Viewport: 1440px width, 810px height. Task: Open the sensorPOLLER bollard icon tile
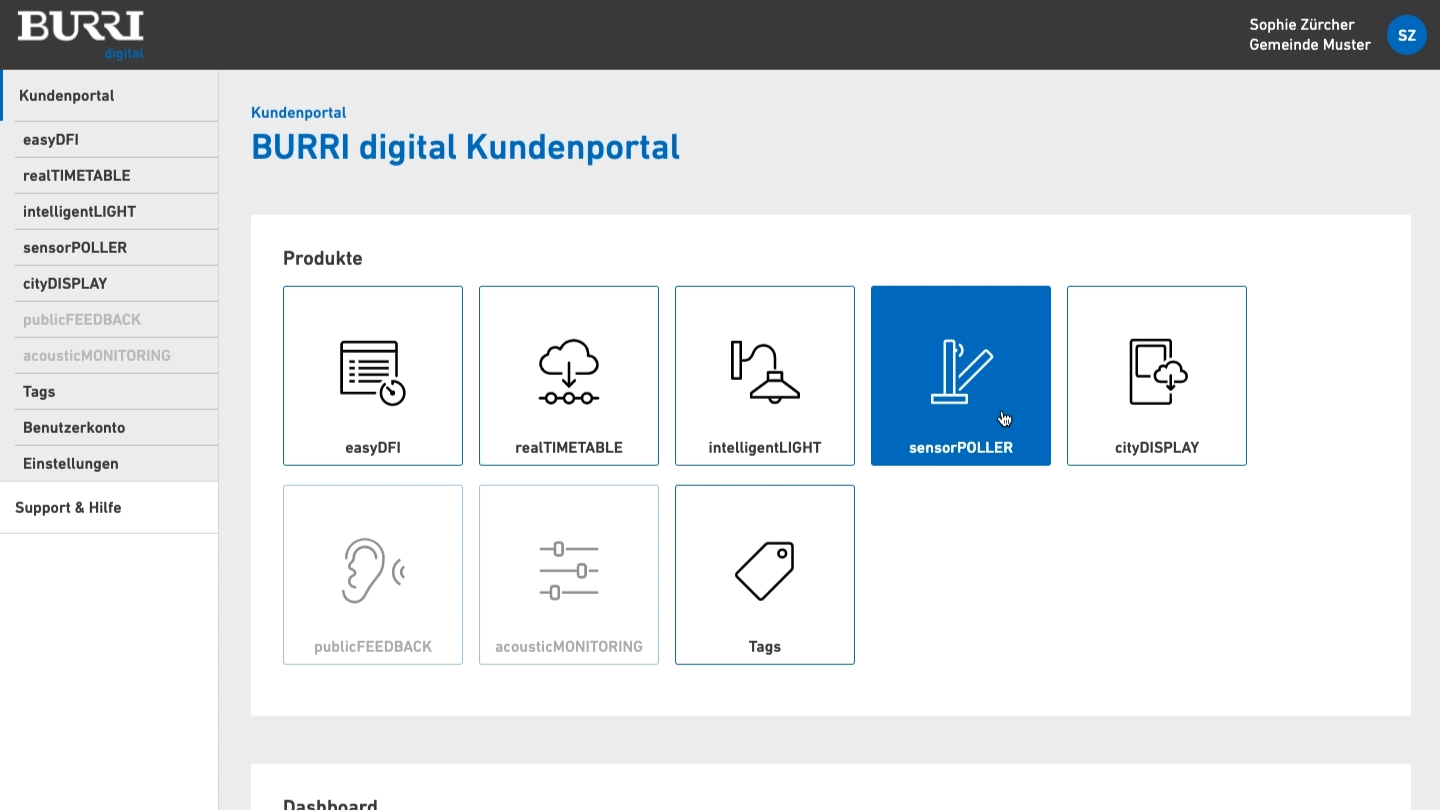click(x=960, y=373)
